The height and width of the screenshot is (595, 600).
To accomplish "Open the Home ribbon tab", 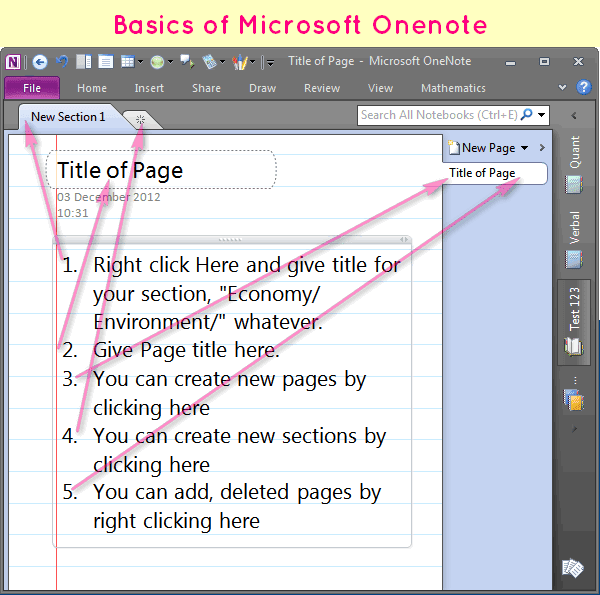I will click(92, 88).
